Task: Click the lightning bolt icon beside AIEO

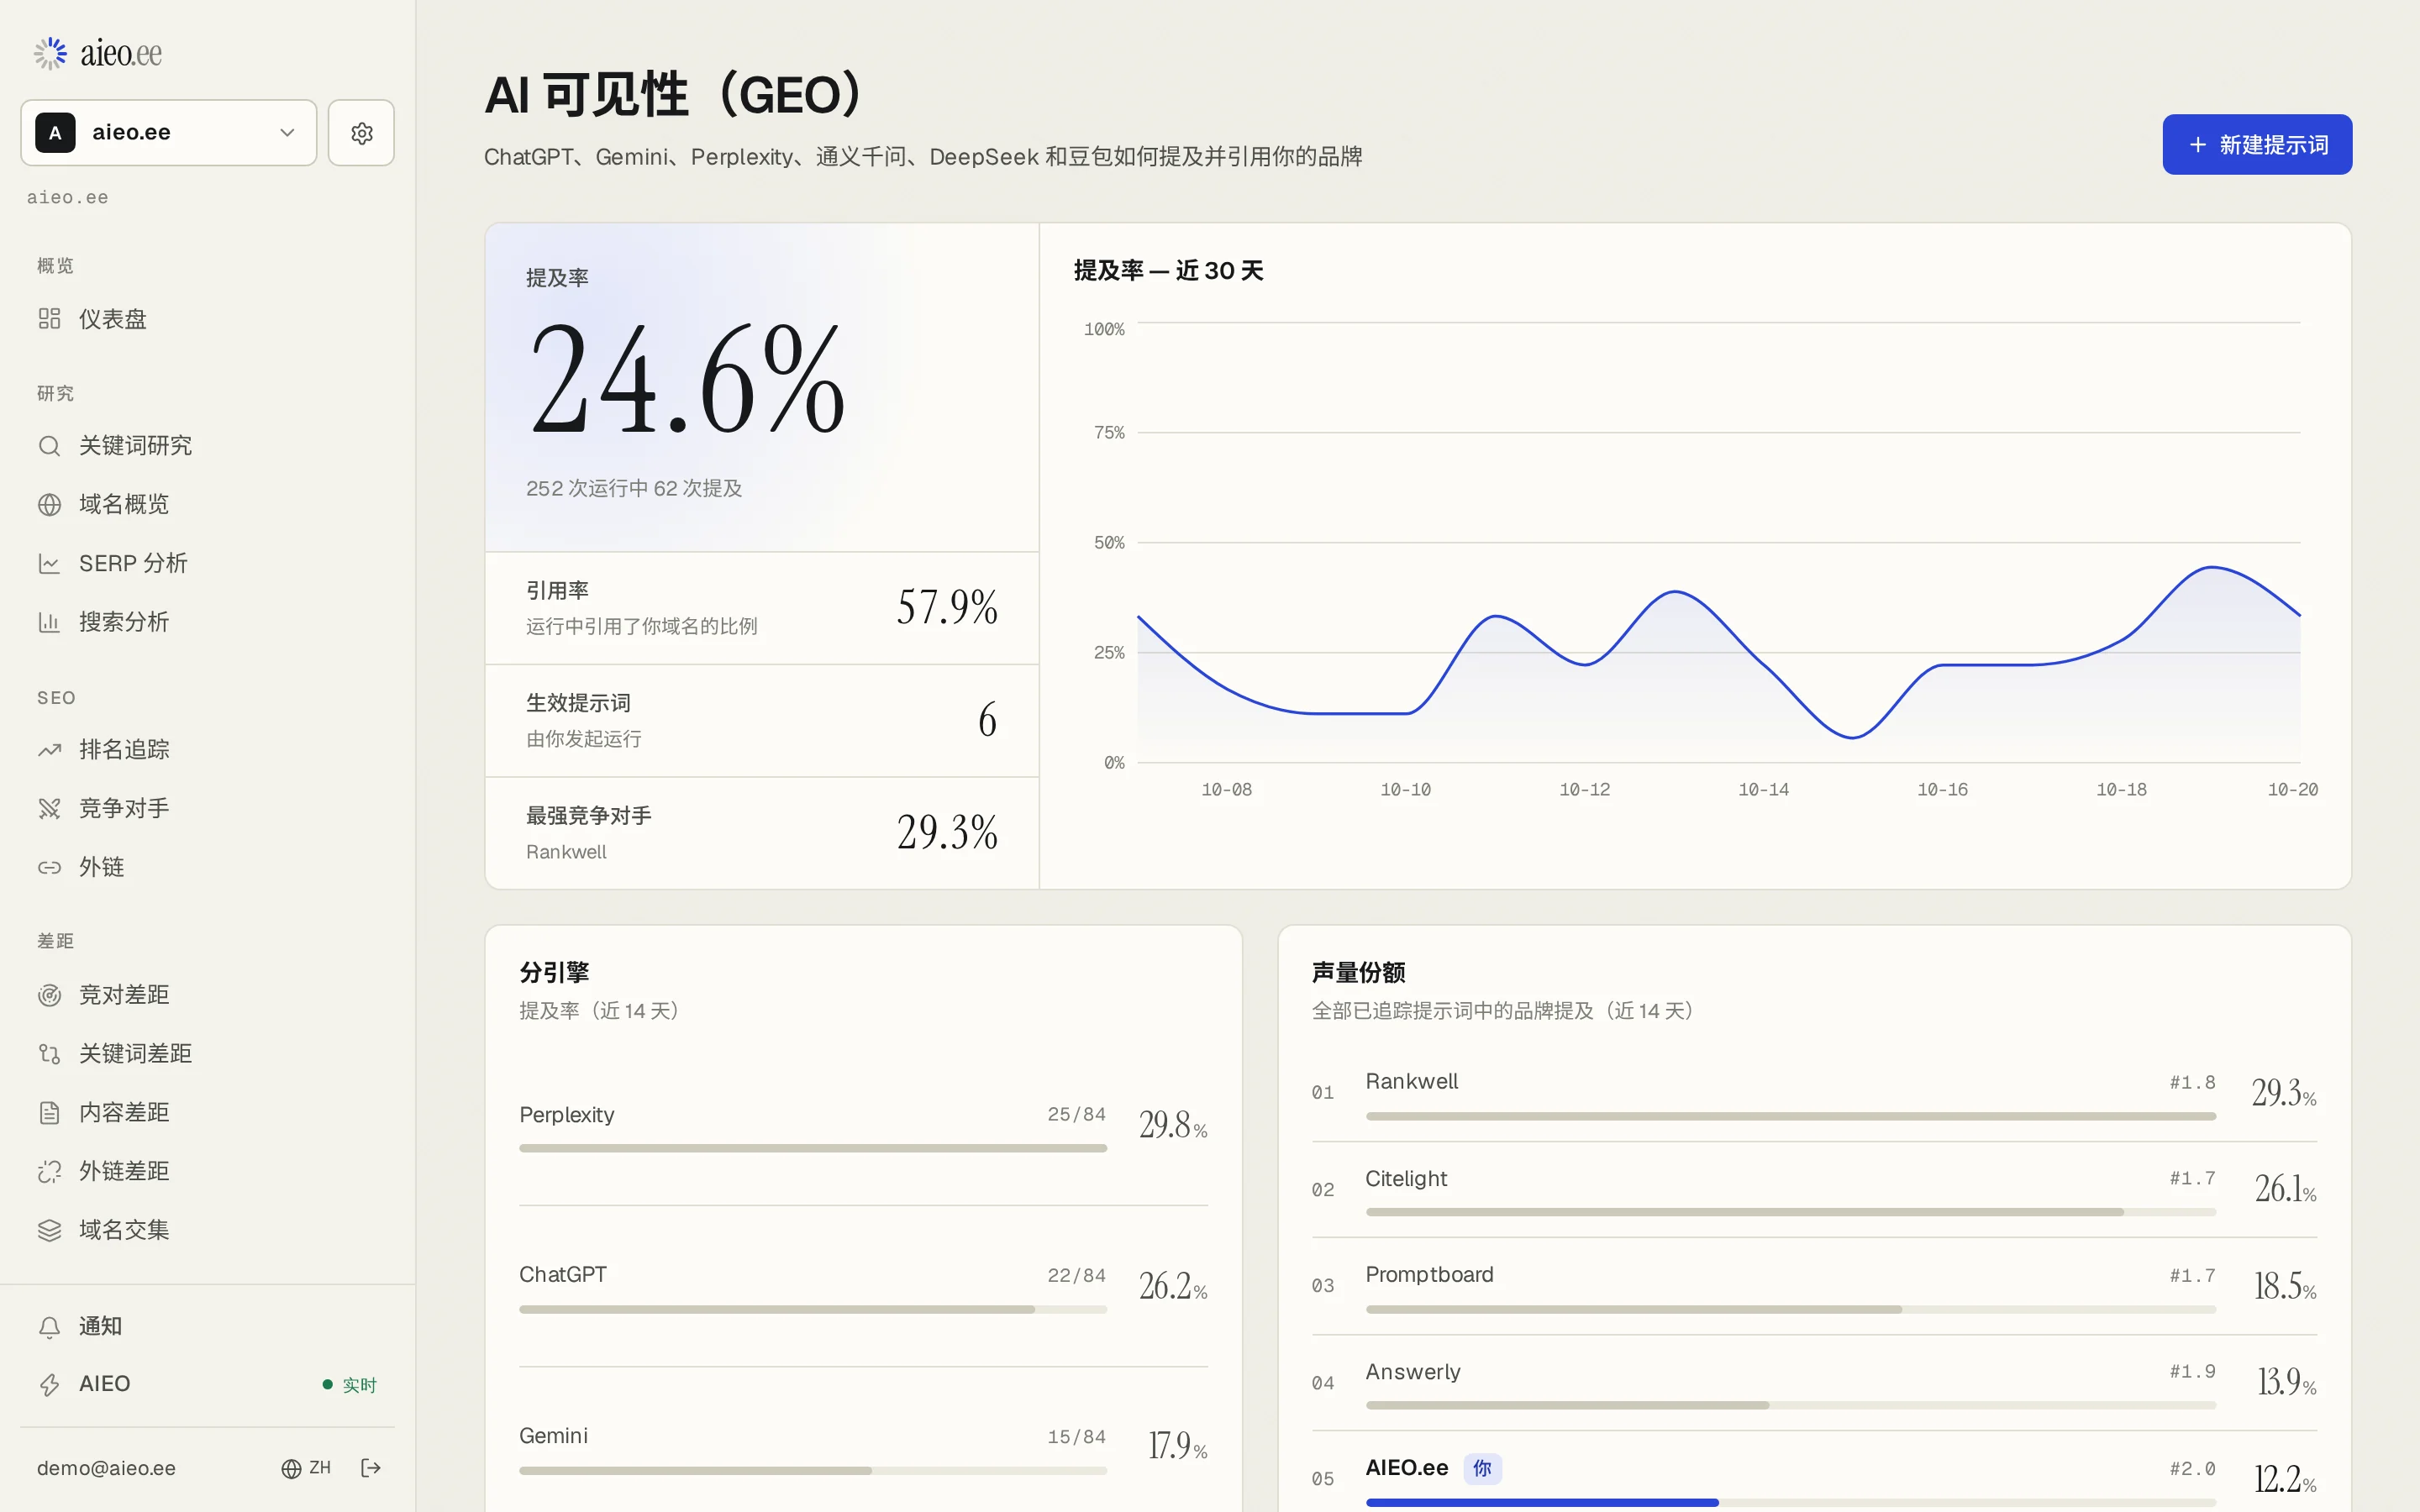Action: pos(49,1384)
